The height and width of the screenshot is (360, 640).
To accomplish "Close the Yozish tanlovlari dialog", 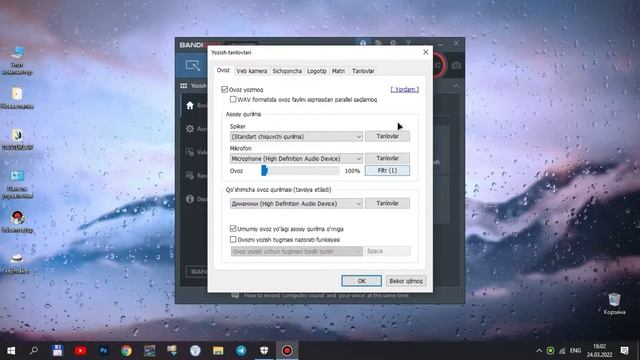I will pos(426,52).
